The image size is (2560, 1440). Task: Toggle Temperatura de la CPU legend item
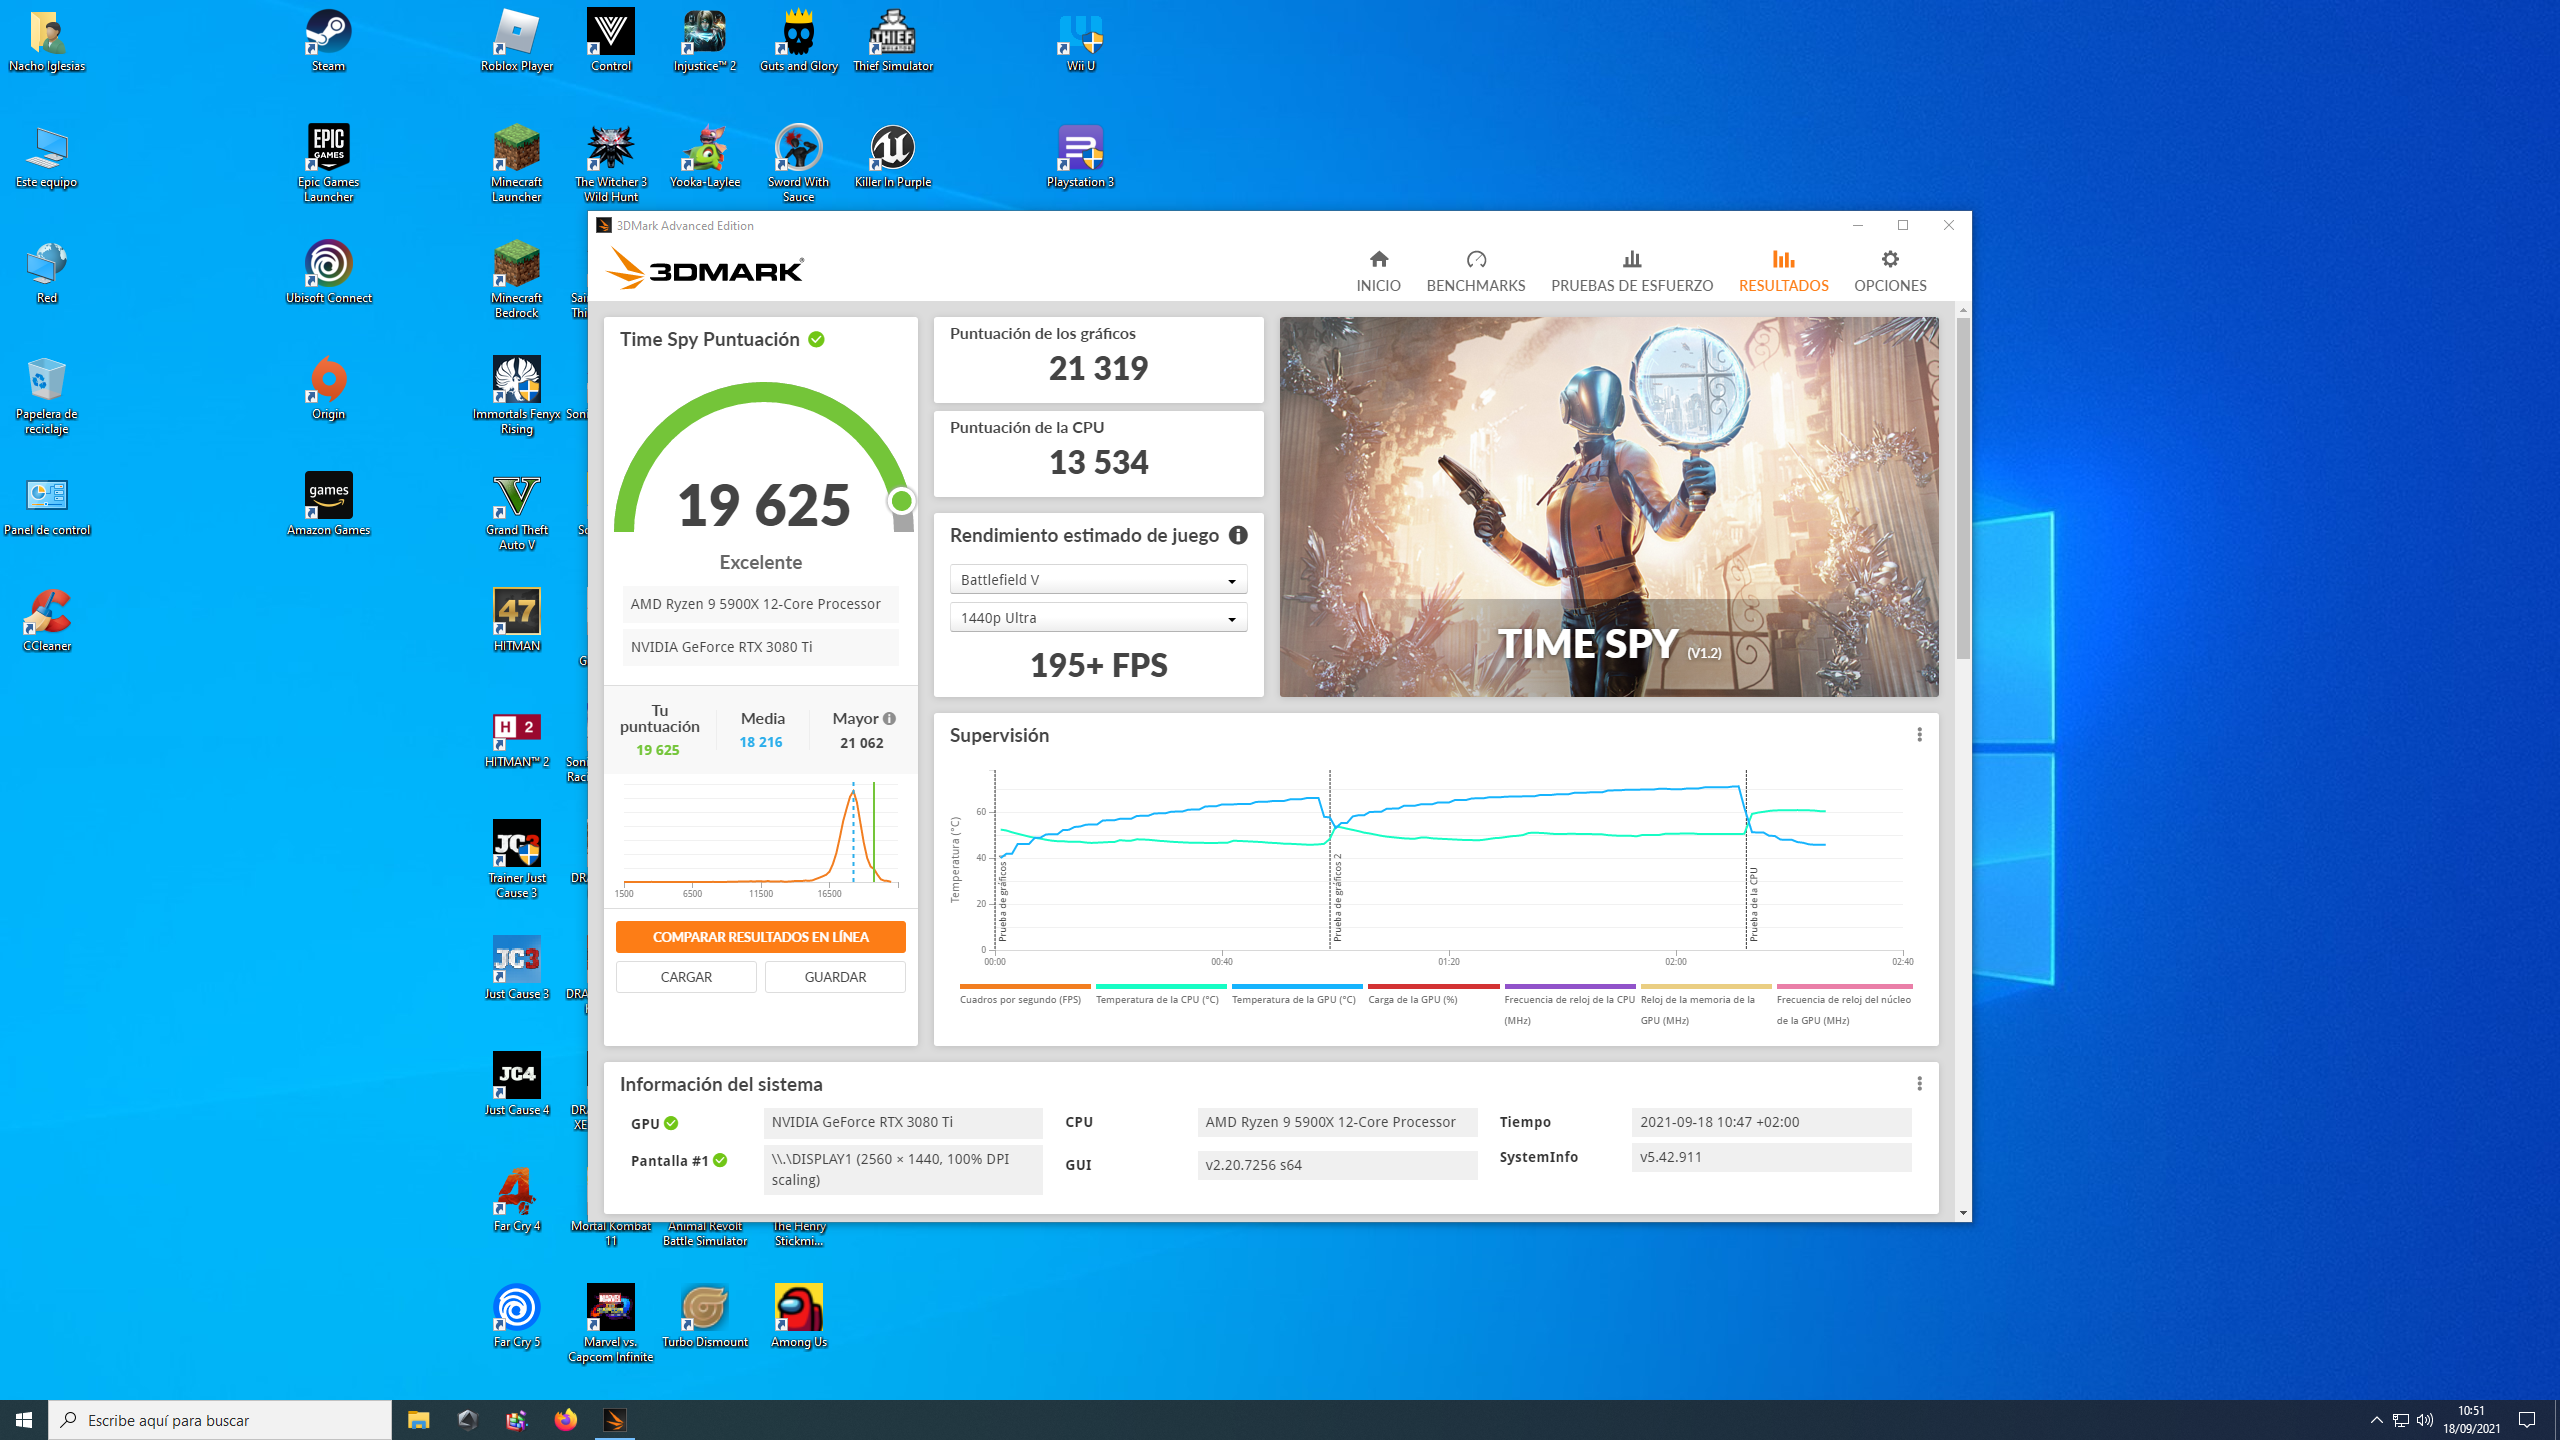tap(1160, 994)
